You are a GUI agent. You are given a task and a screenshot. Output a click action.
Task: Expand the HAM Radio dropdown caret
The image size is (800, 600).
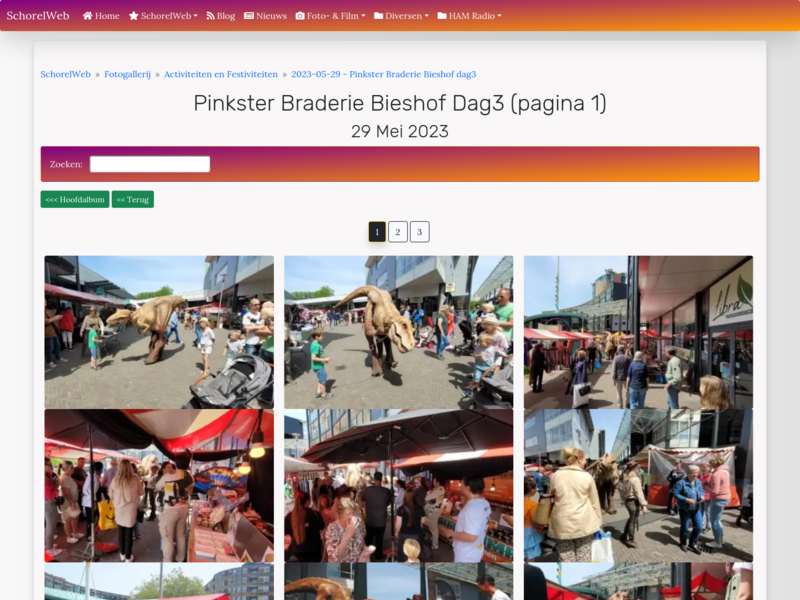(499, 16)
